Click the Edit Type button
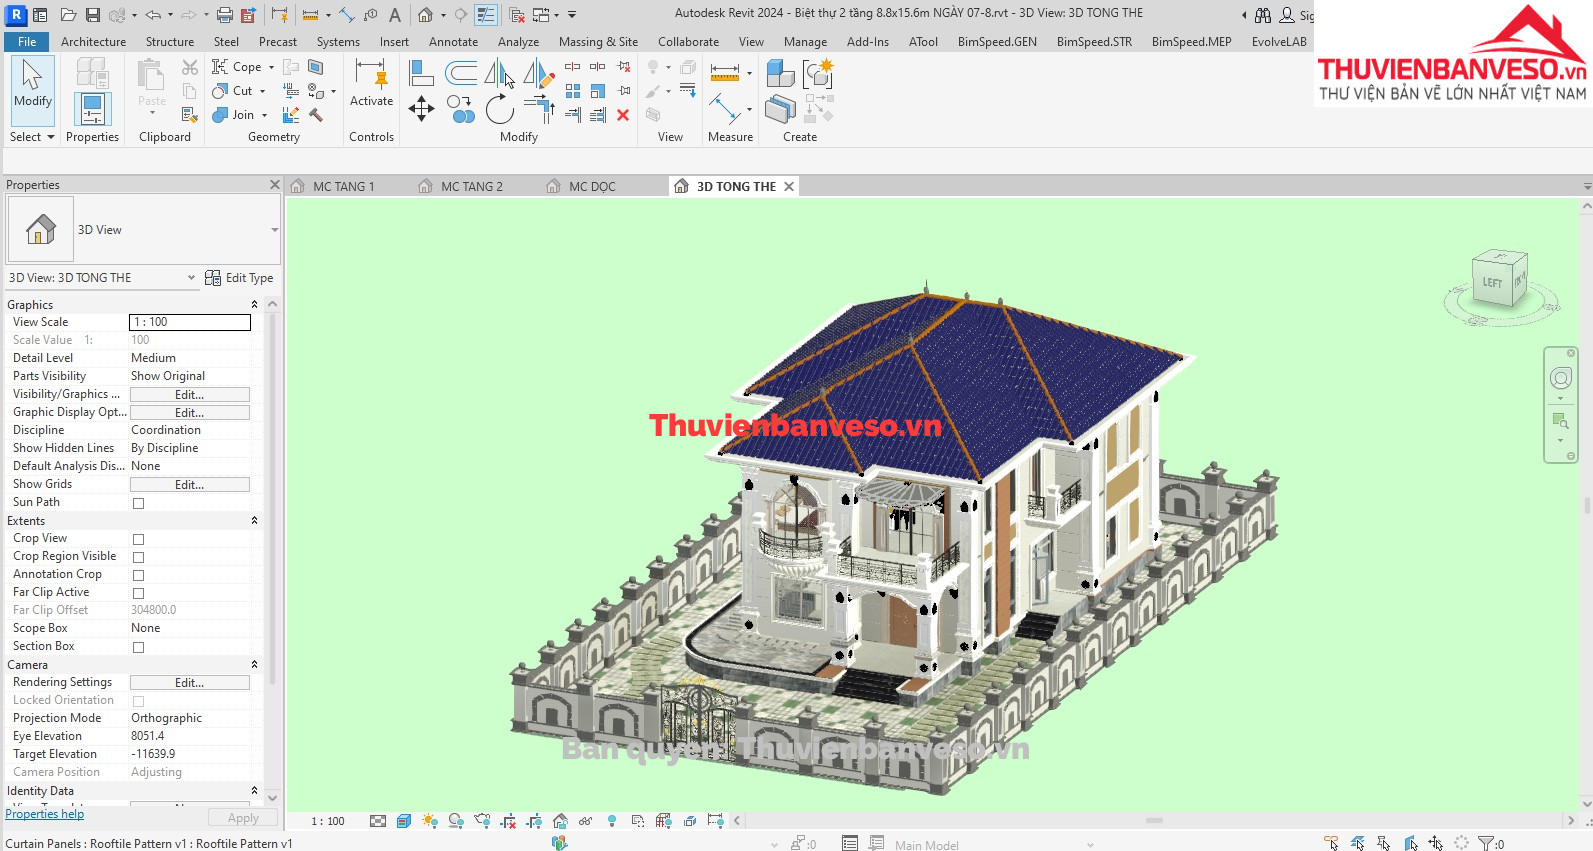This screenshot has height=851, width=1593. pyautogui.click(x=239, y=278)
